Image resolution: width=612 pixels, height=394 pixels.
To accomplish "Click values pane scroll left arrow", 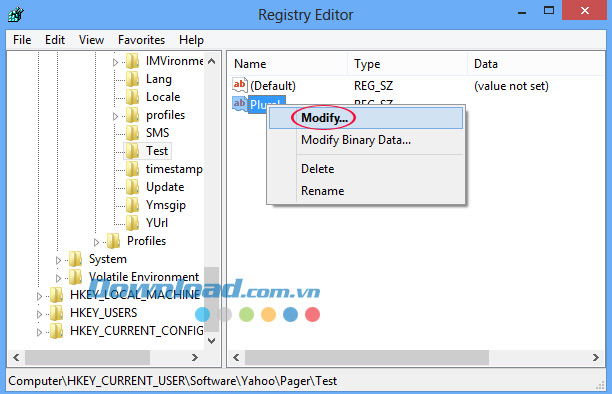I will [236, 357].
